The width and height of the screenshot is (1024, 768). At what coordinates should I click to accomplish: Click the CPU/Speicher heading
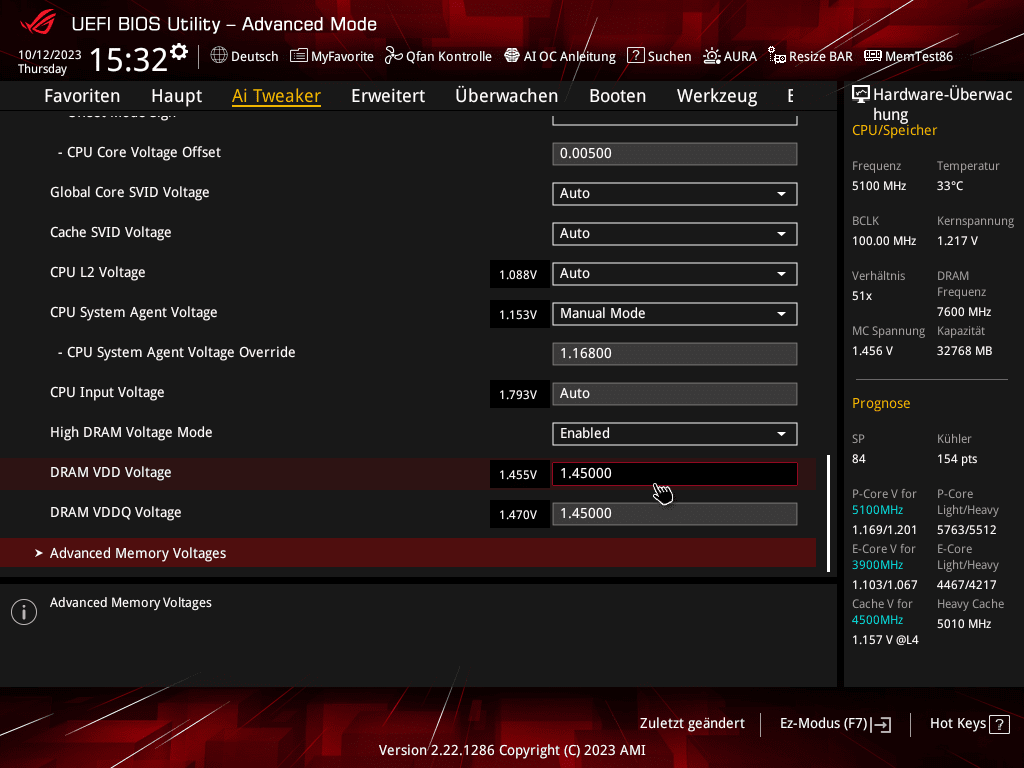click(x=894, y=130)
